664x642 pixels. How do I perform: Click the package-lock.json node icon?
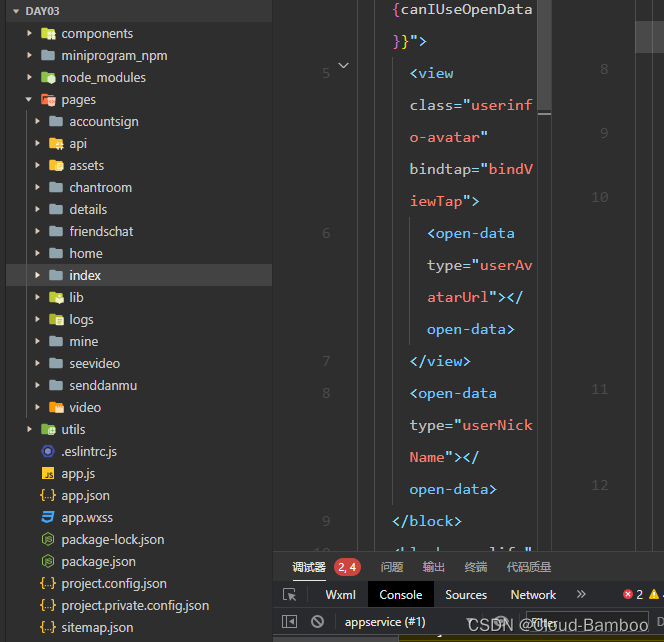(x=48, y=539)
